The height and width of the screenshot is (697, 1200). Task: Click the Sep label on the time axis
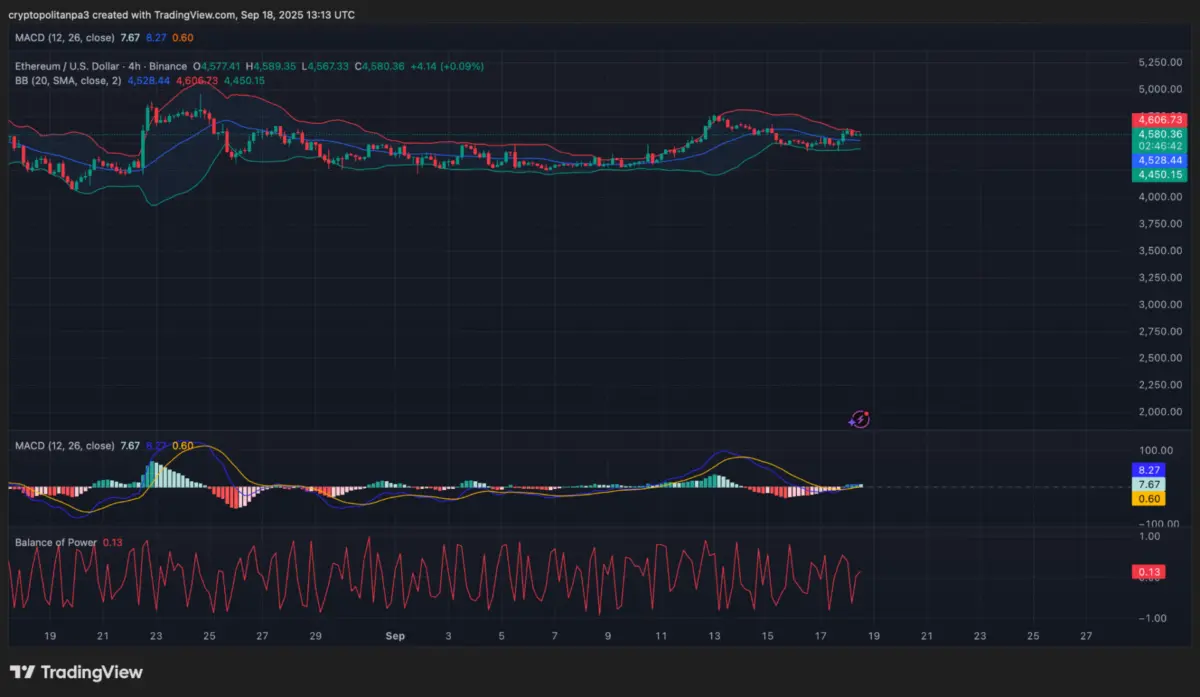coord(394,635)
